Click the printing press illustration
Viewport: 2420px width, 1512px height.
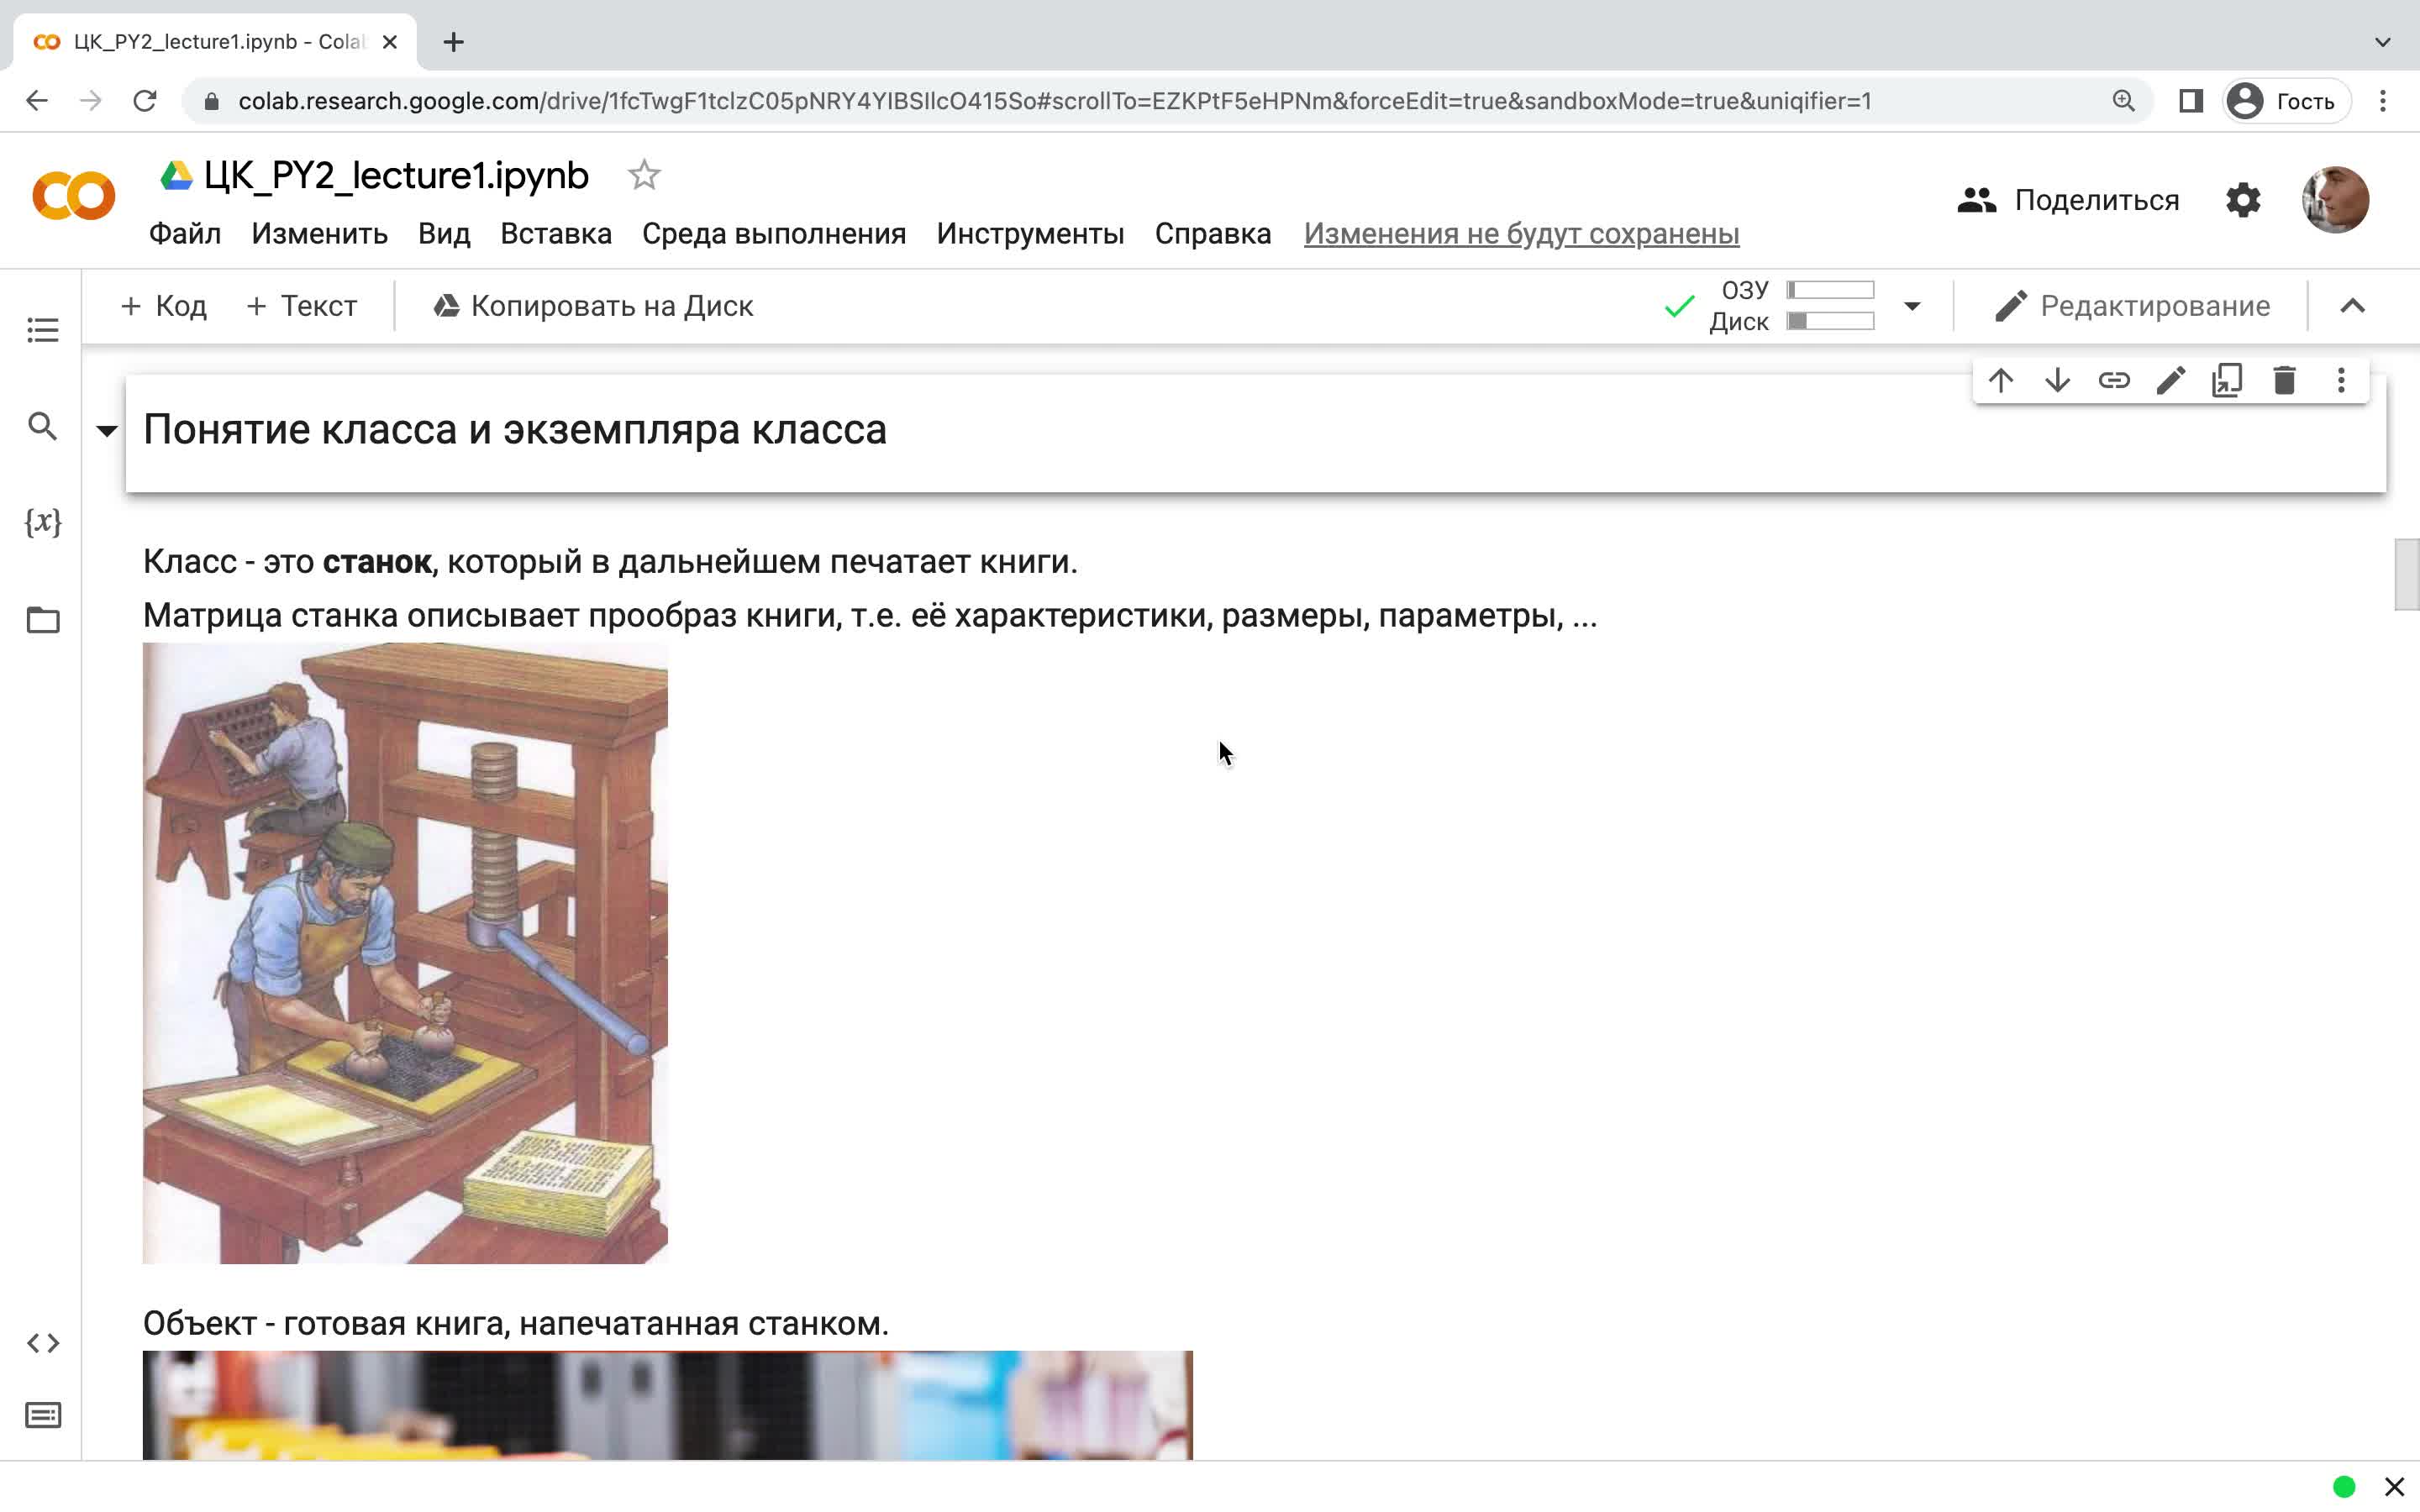405,953
